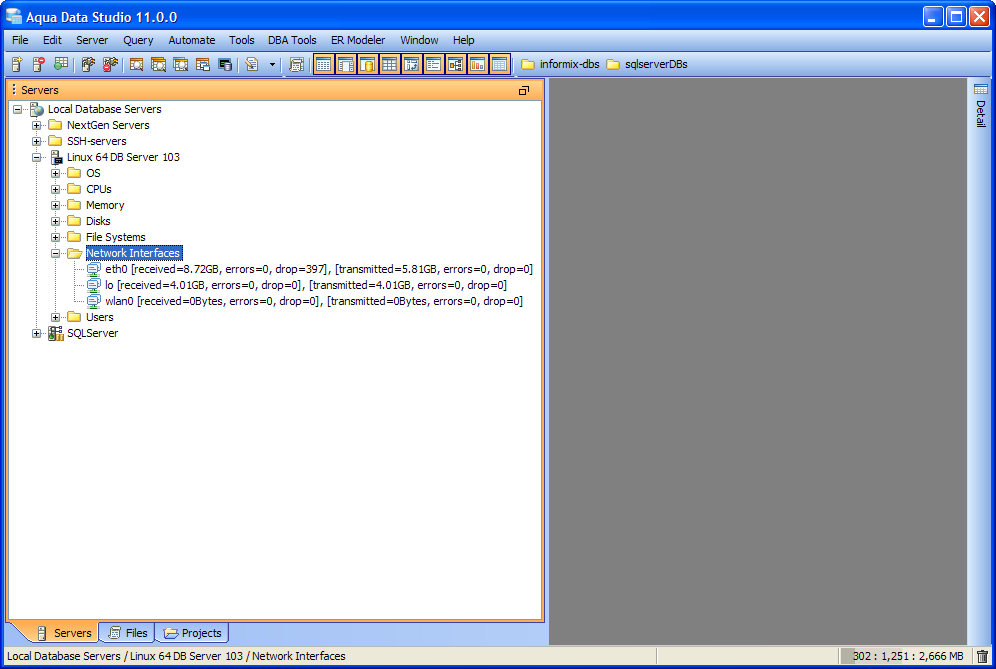This screenshot has width=996, height=669.
Task: Click the Detail panel icon on right sidebar
Action: tap(981, 89)
